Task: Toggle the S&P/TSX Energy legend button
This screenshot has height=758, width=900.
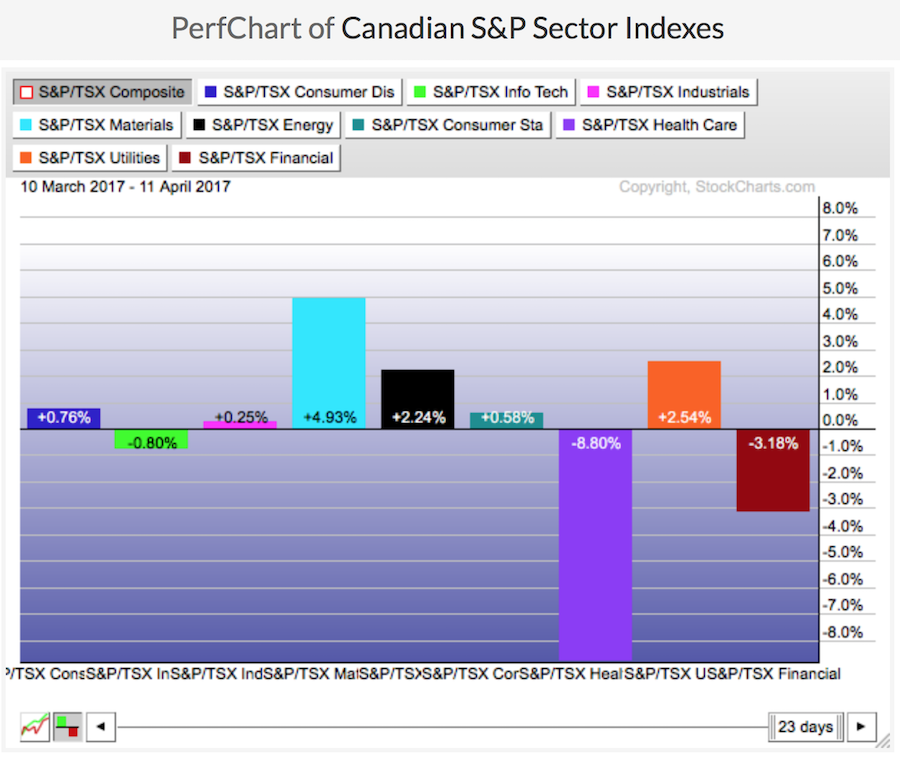Action: (x=265, y=125)
